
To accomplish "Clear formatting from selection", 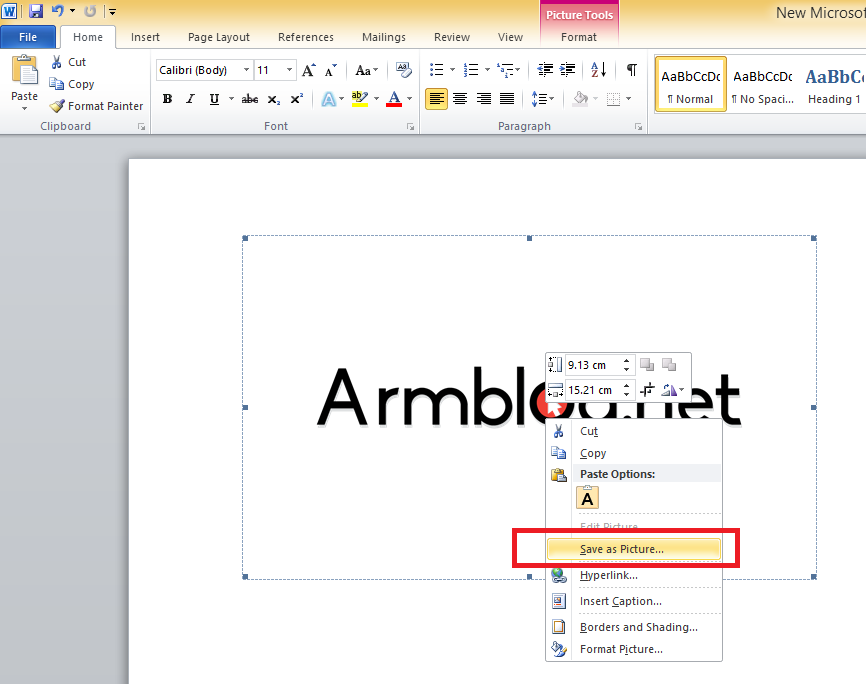I will click(404, 70).
